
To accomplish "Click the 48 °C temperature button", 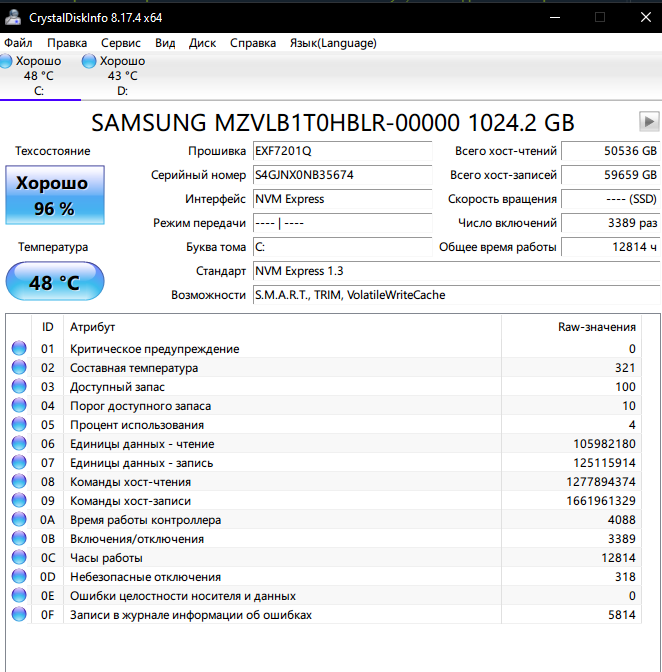I will (x=55, y=281).
